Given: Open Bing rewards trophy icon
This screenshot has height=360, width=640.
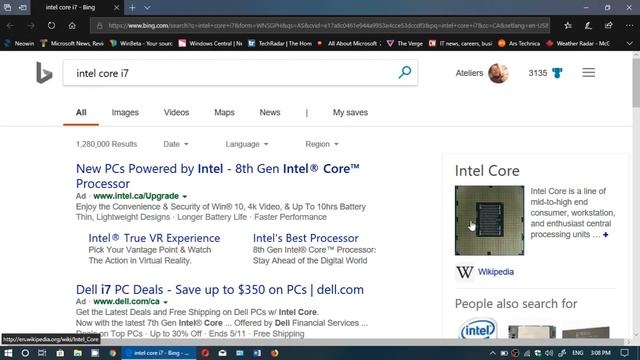Looking at the screenshot, I should click(x=557, y=73).
